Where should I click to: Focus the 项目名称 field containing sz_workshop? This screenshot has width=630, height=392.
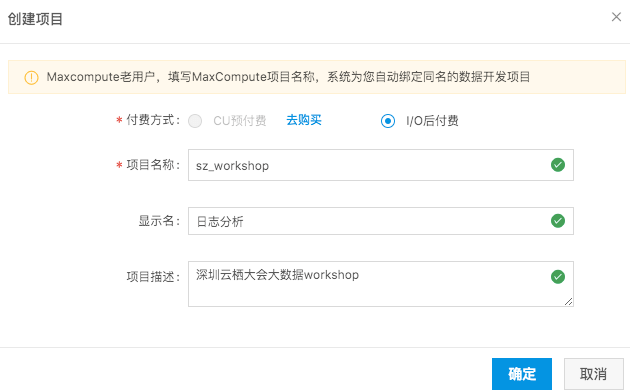(380, 165)
